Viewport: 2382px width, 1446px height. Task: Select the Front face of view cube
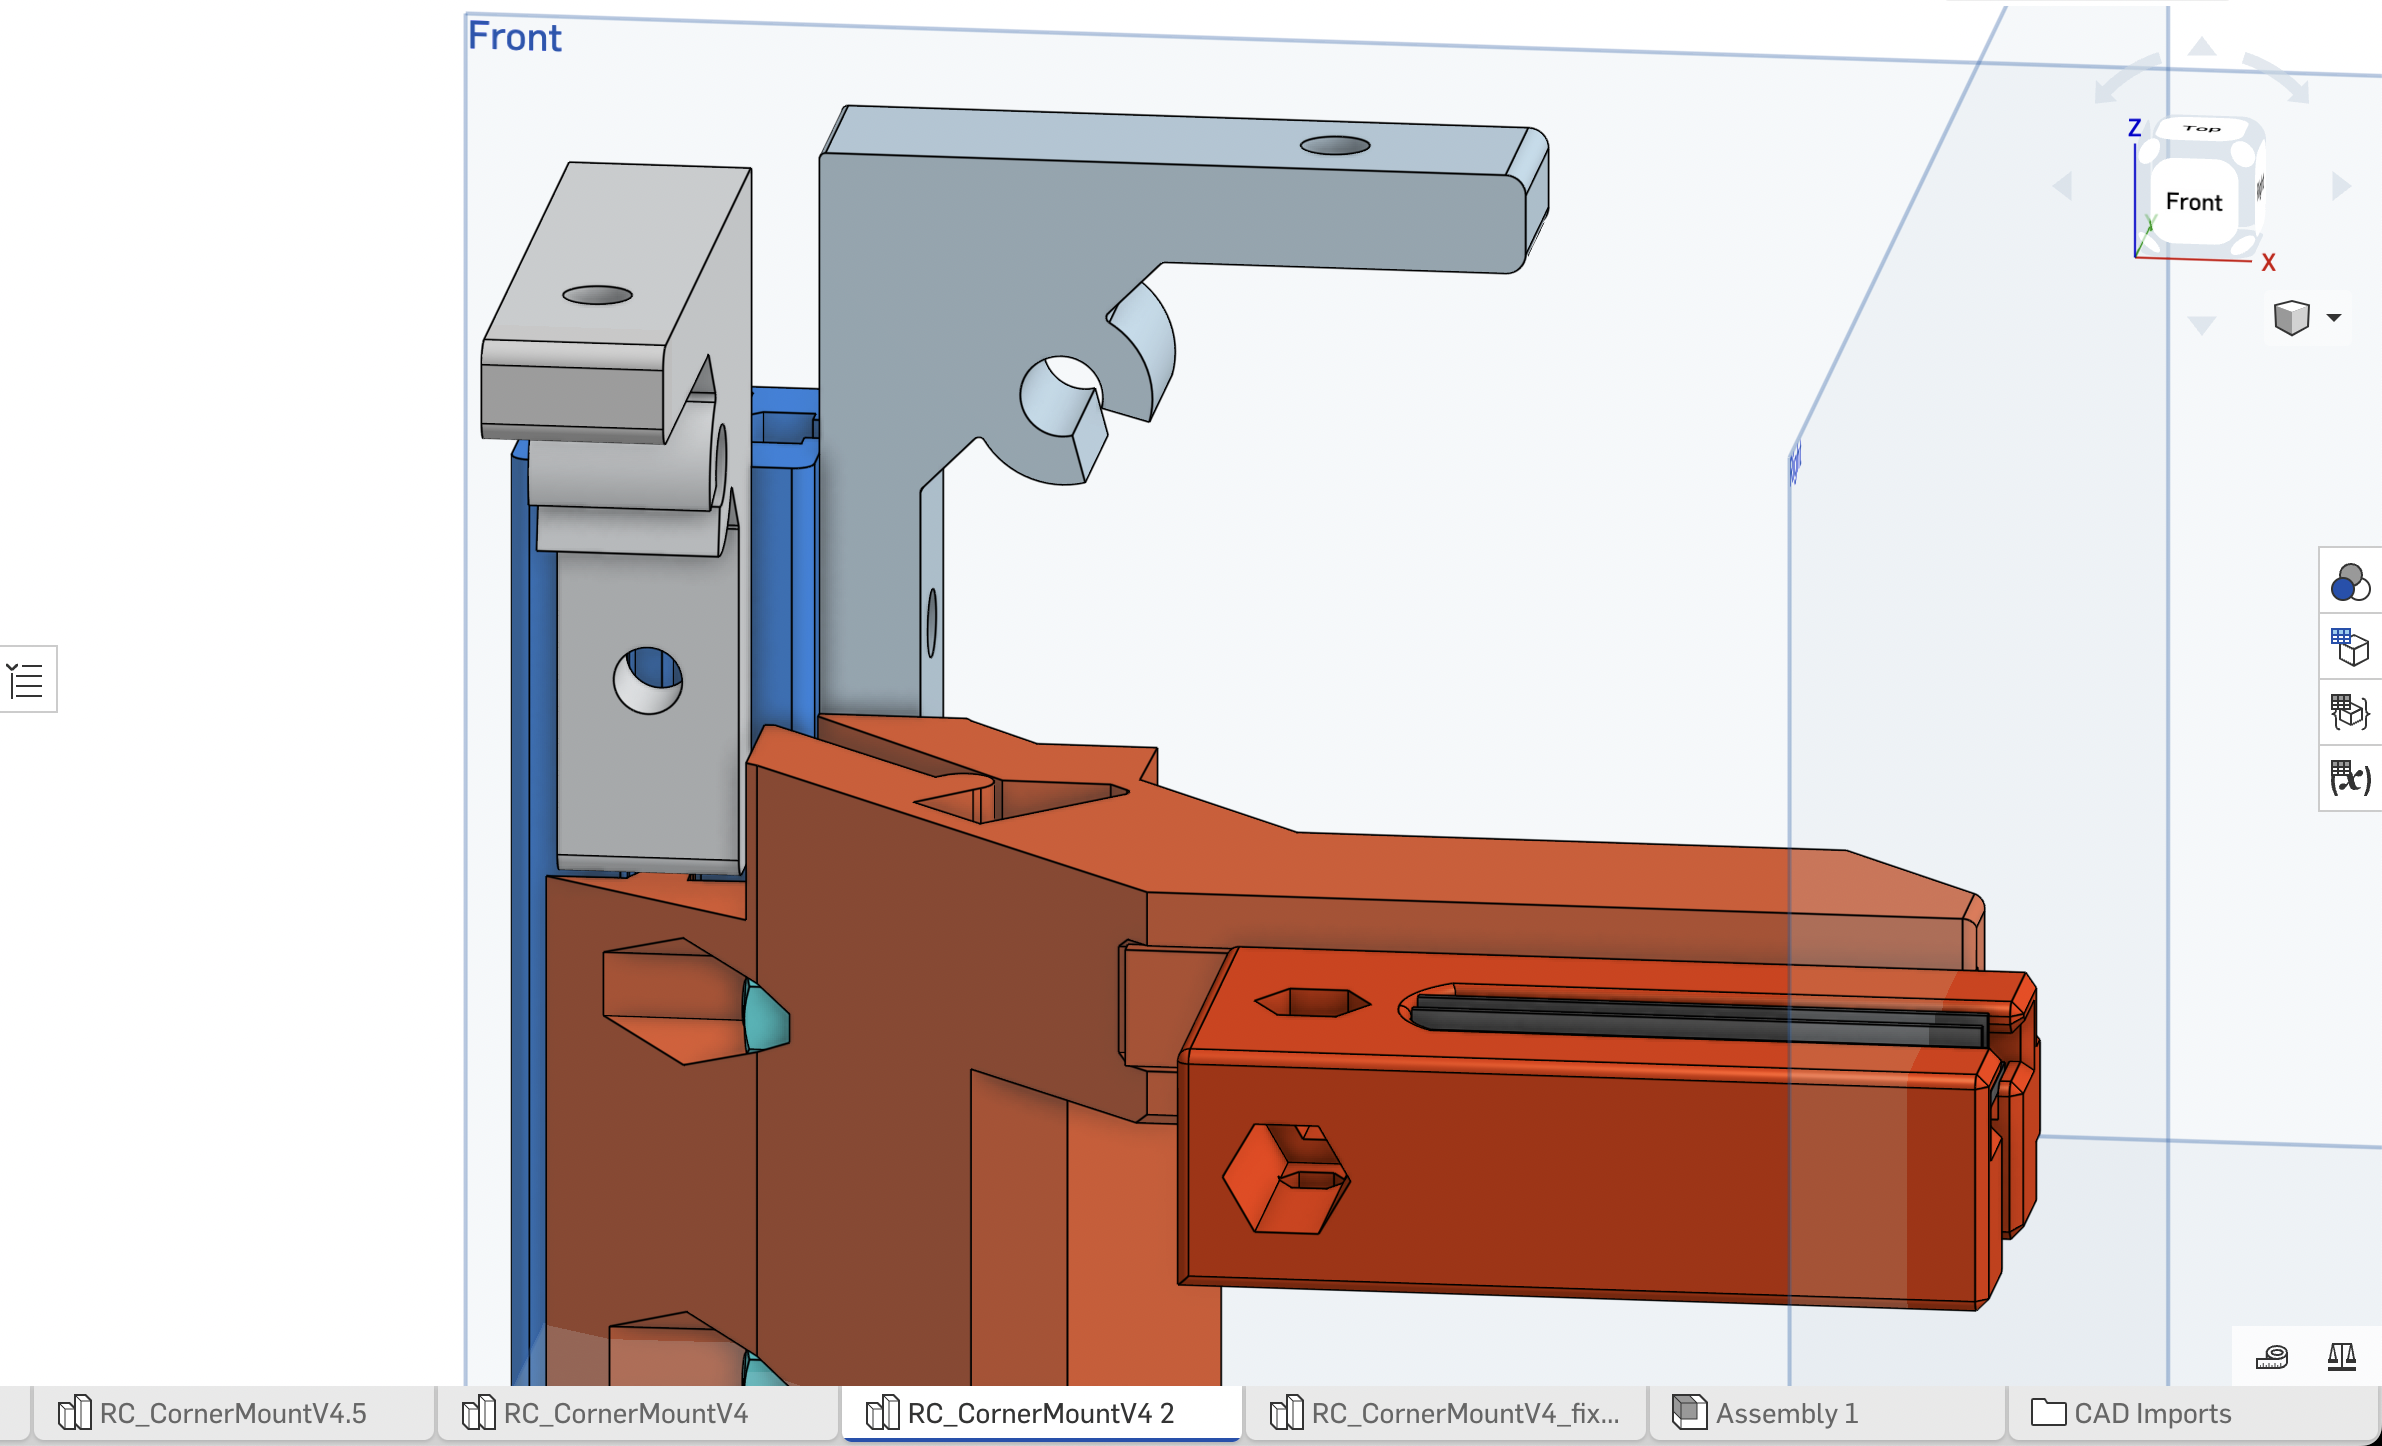tap(2194, 202)
